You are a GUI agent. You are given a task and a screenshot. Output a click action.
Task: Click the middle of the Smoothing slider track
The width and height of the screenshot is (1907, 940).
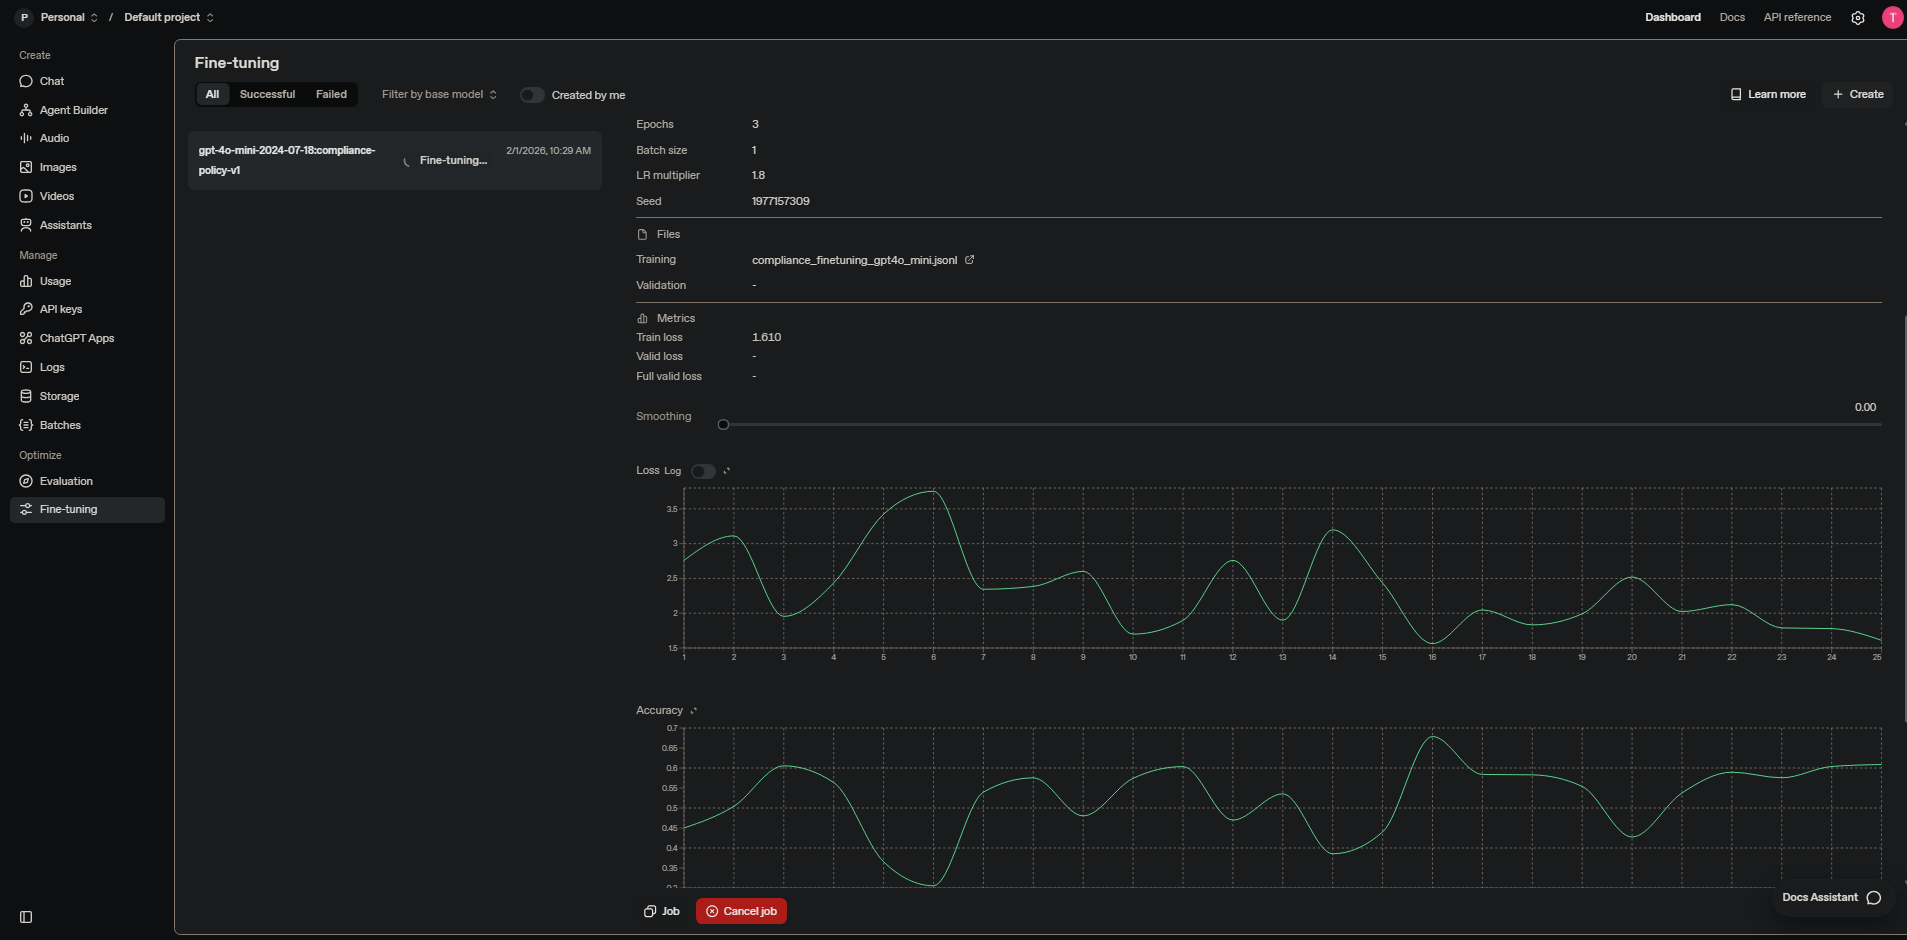1302,425
